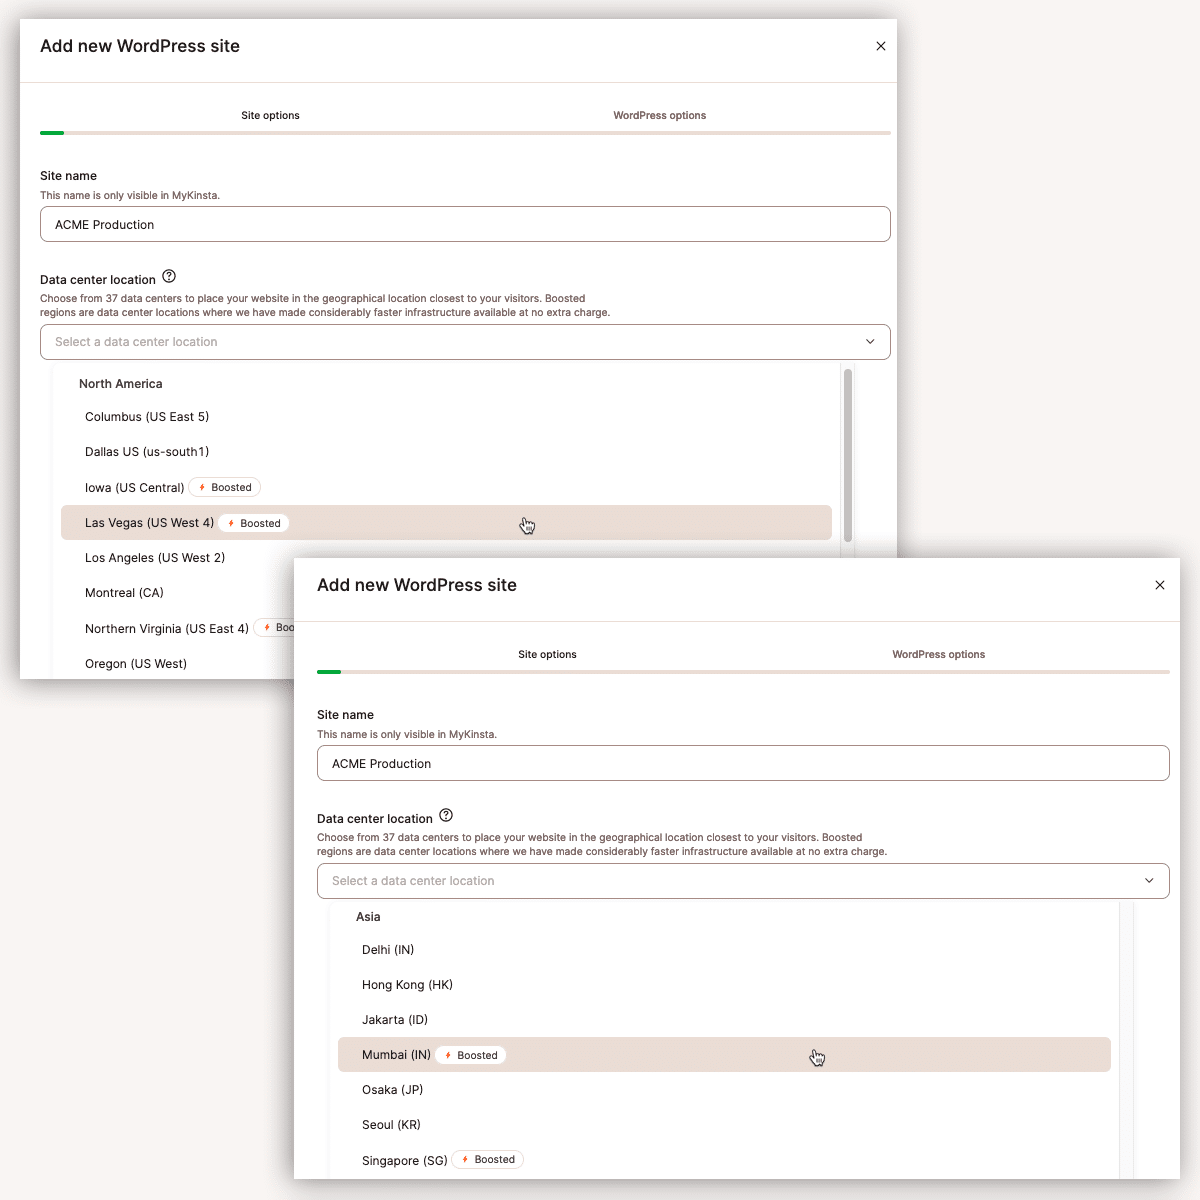
Task: Close the upper Add new WordPress site dialog
Action: tap(881, 46)
